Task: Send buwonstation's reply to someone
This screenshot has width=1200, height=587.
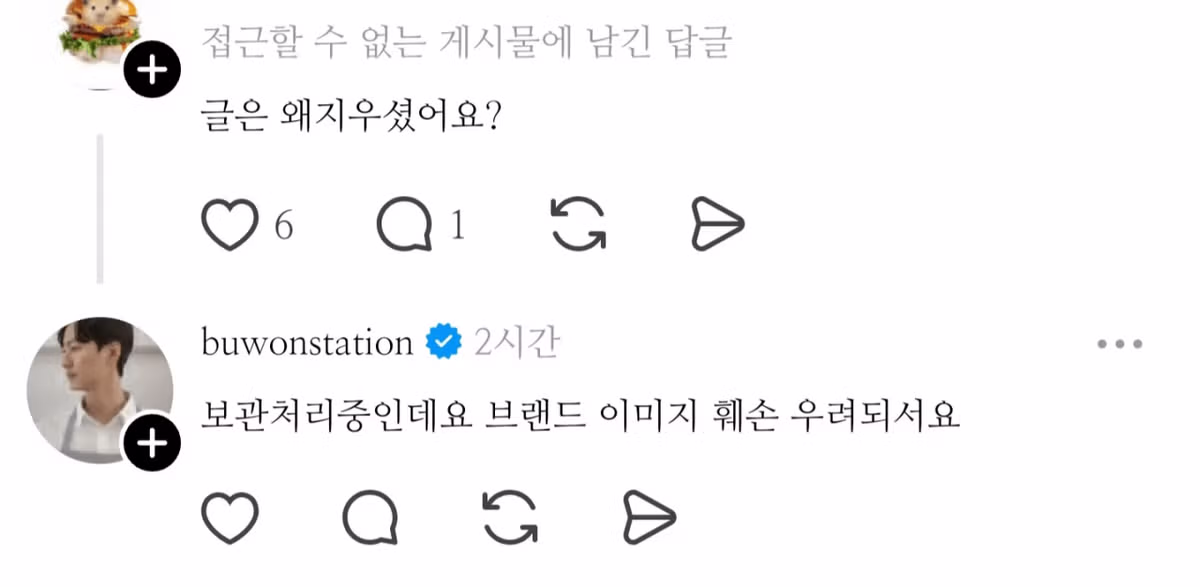Action: pyautogui.click(x=649, y=517)
